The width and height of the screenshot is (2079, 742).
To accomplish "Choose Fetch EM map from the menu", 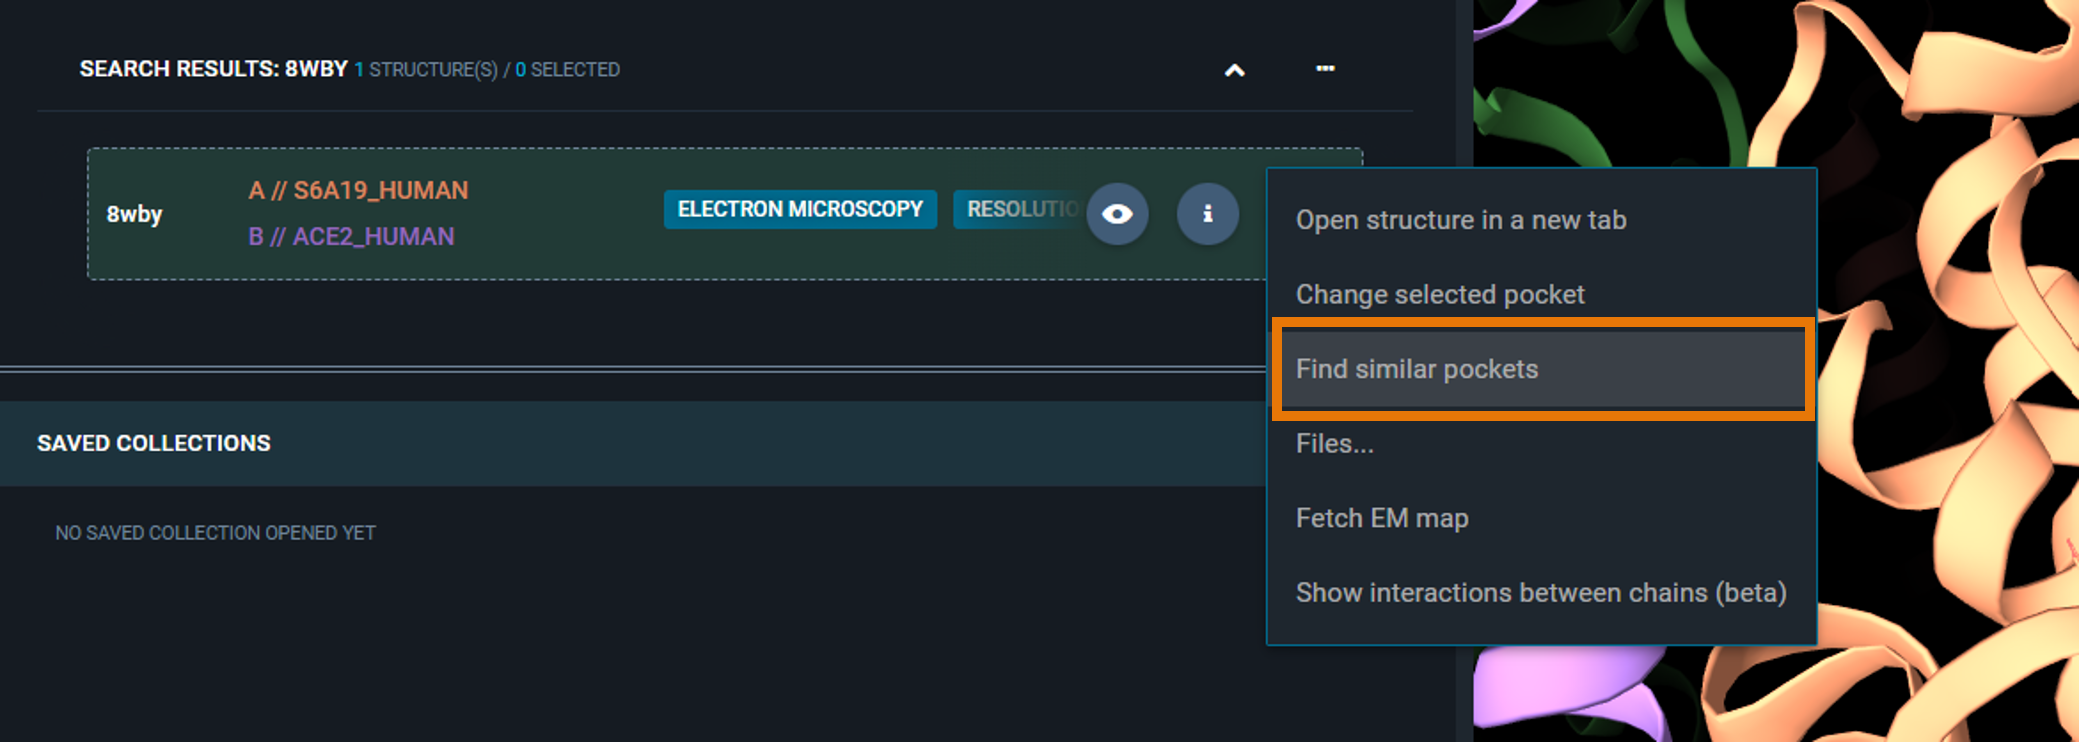I will tap(1382, 518).
